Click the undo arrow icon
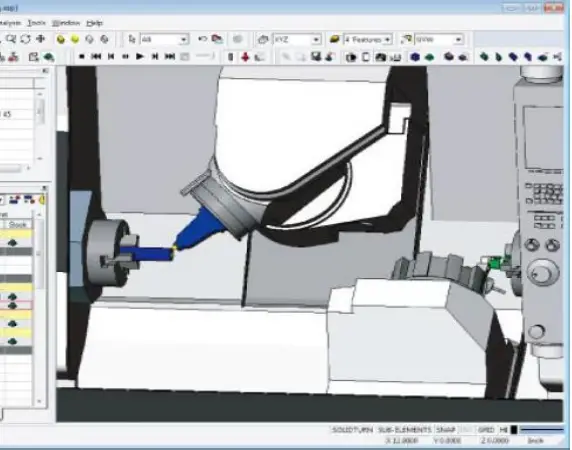572x450 pixels. [x=202, y=39]
